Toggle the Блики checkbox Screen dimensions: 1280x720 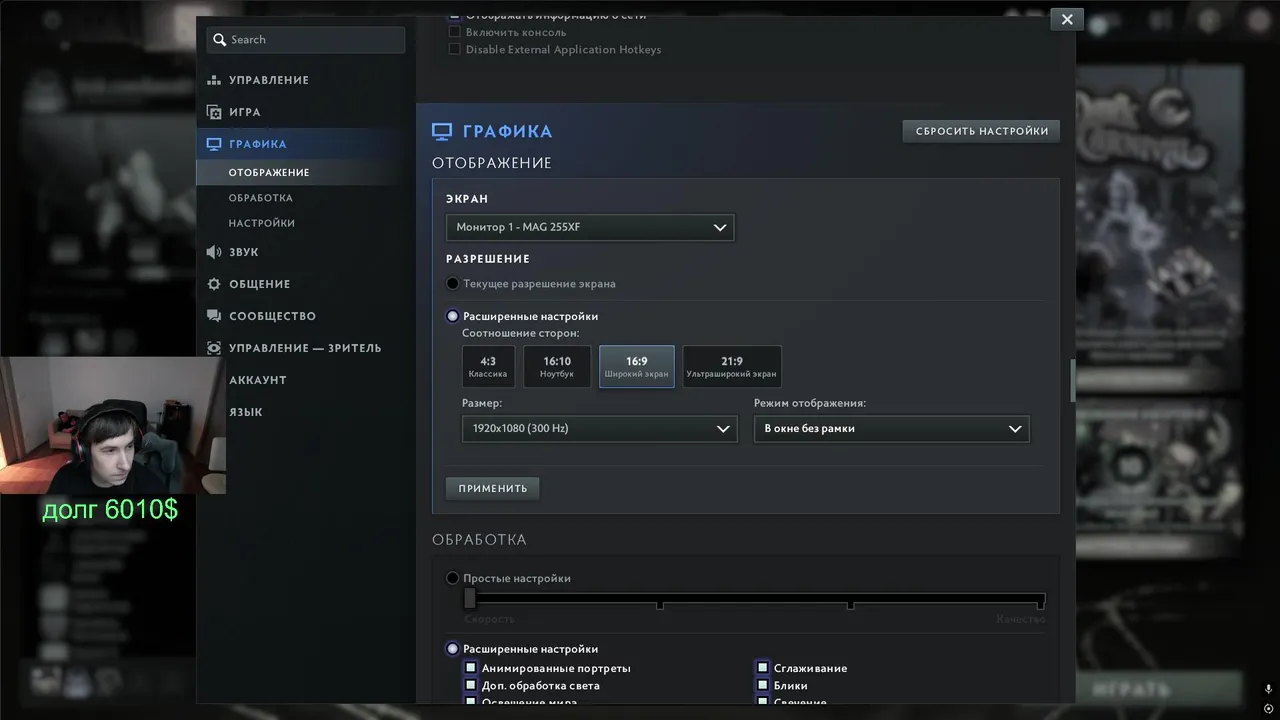(763, 685)
